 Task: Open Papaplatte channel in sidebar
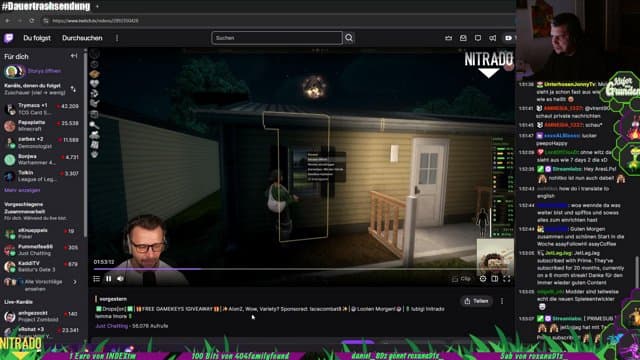[x=42, y=125]
